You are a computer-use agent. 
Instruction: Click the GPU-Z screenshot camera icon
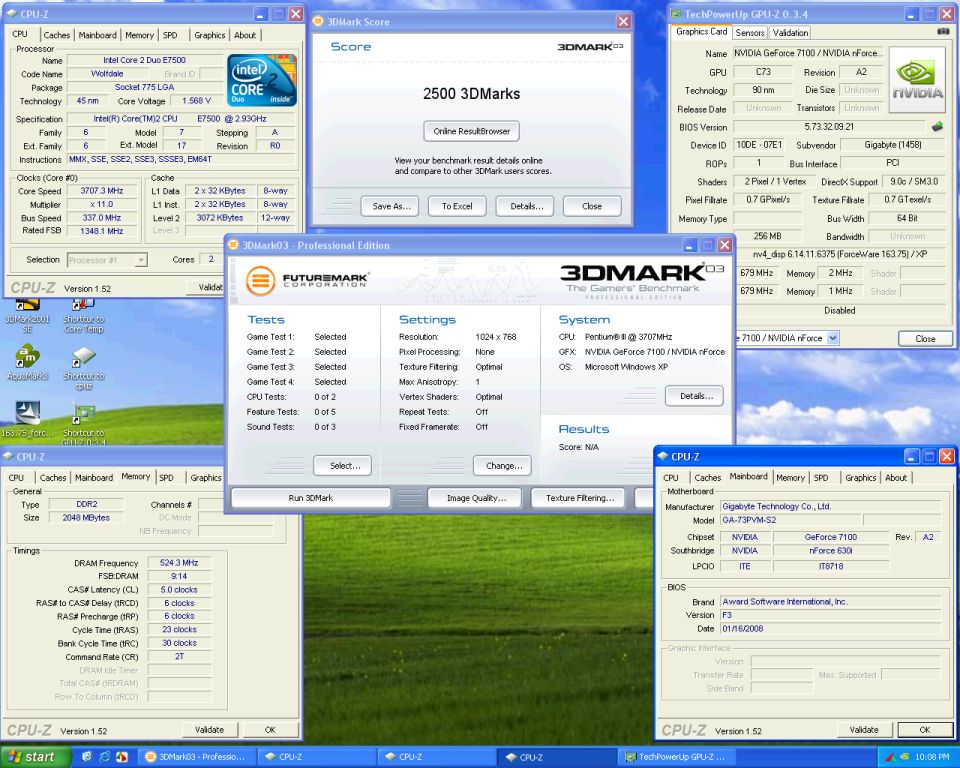(x=943, y=32)
